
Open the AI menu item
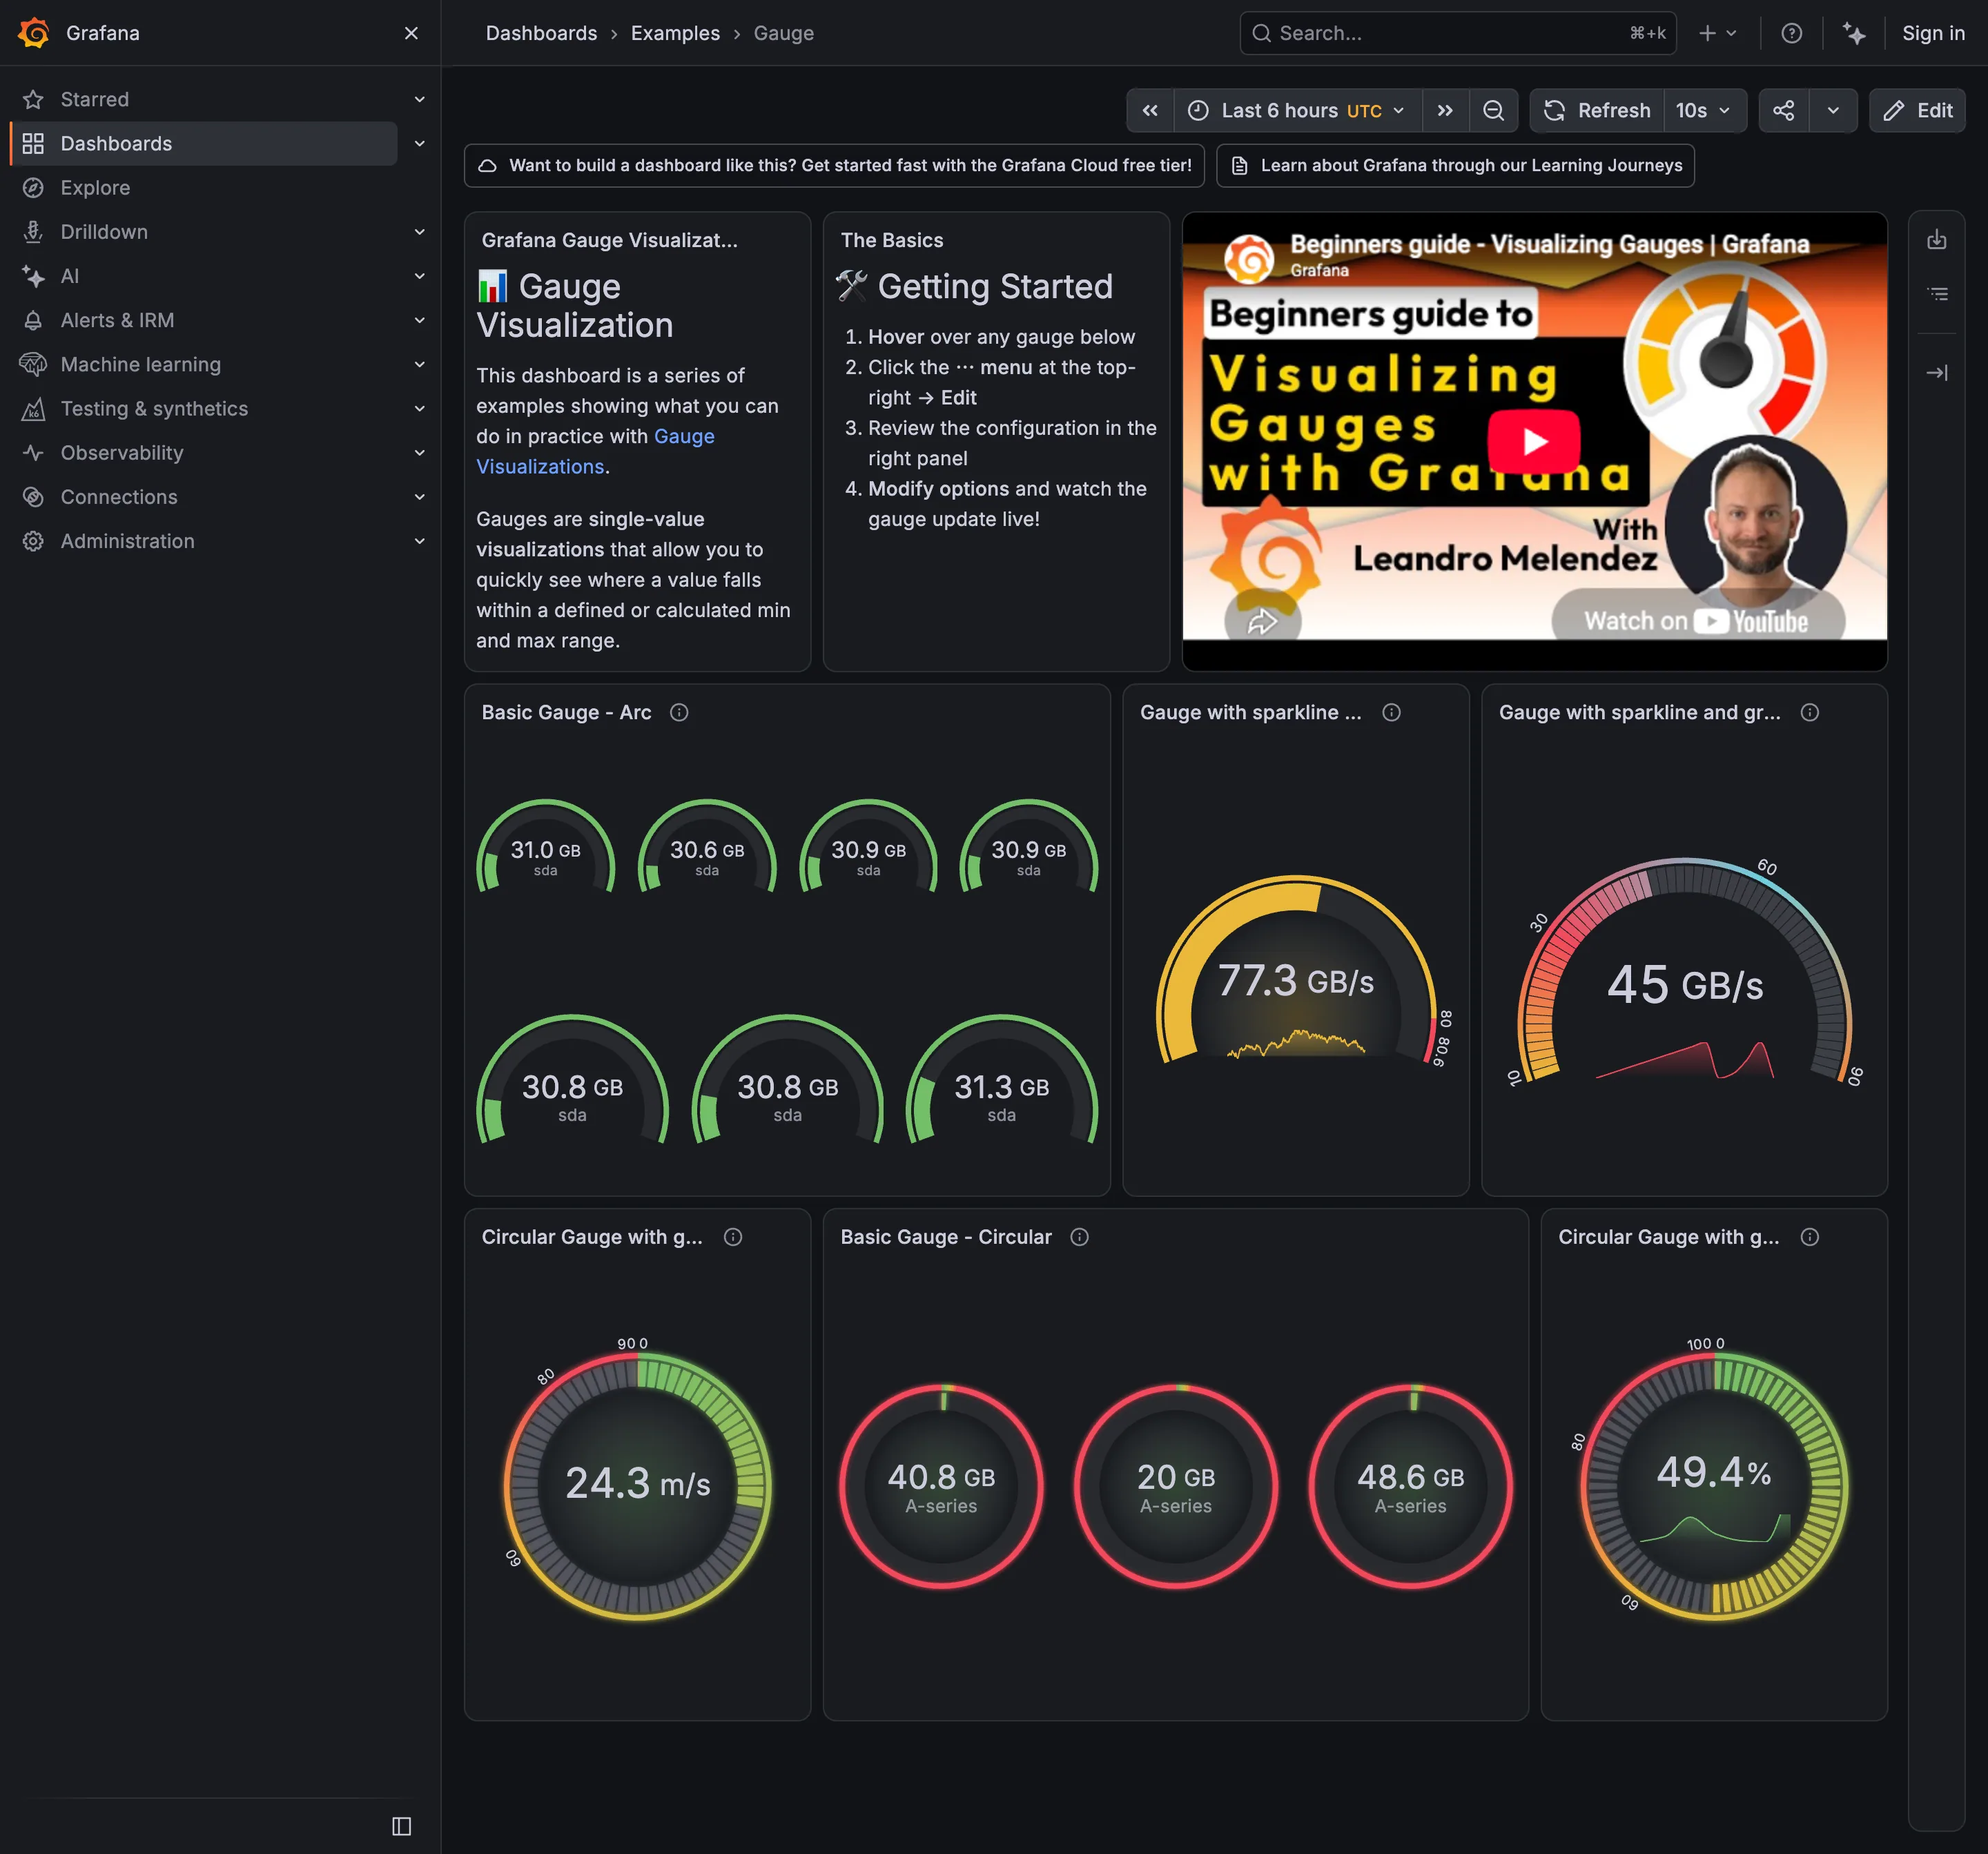click(69, 276)
